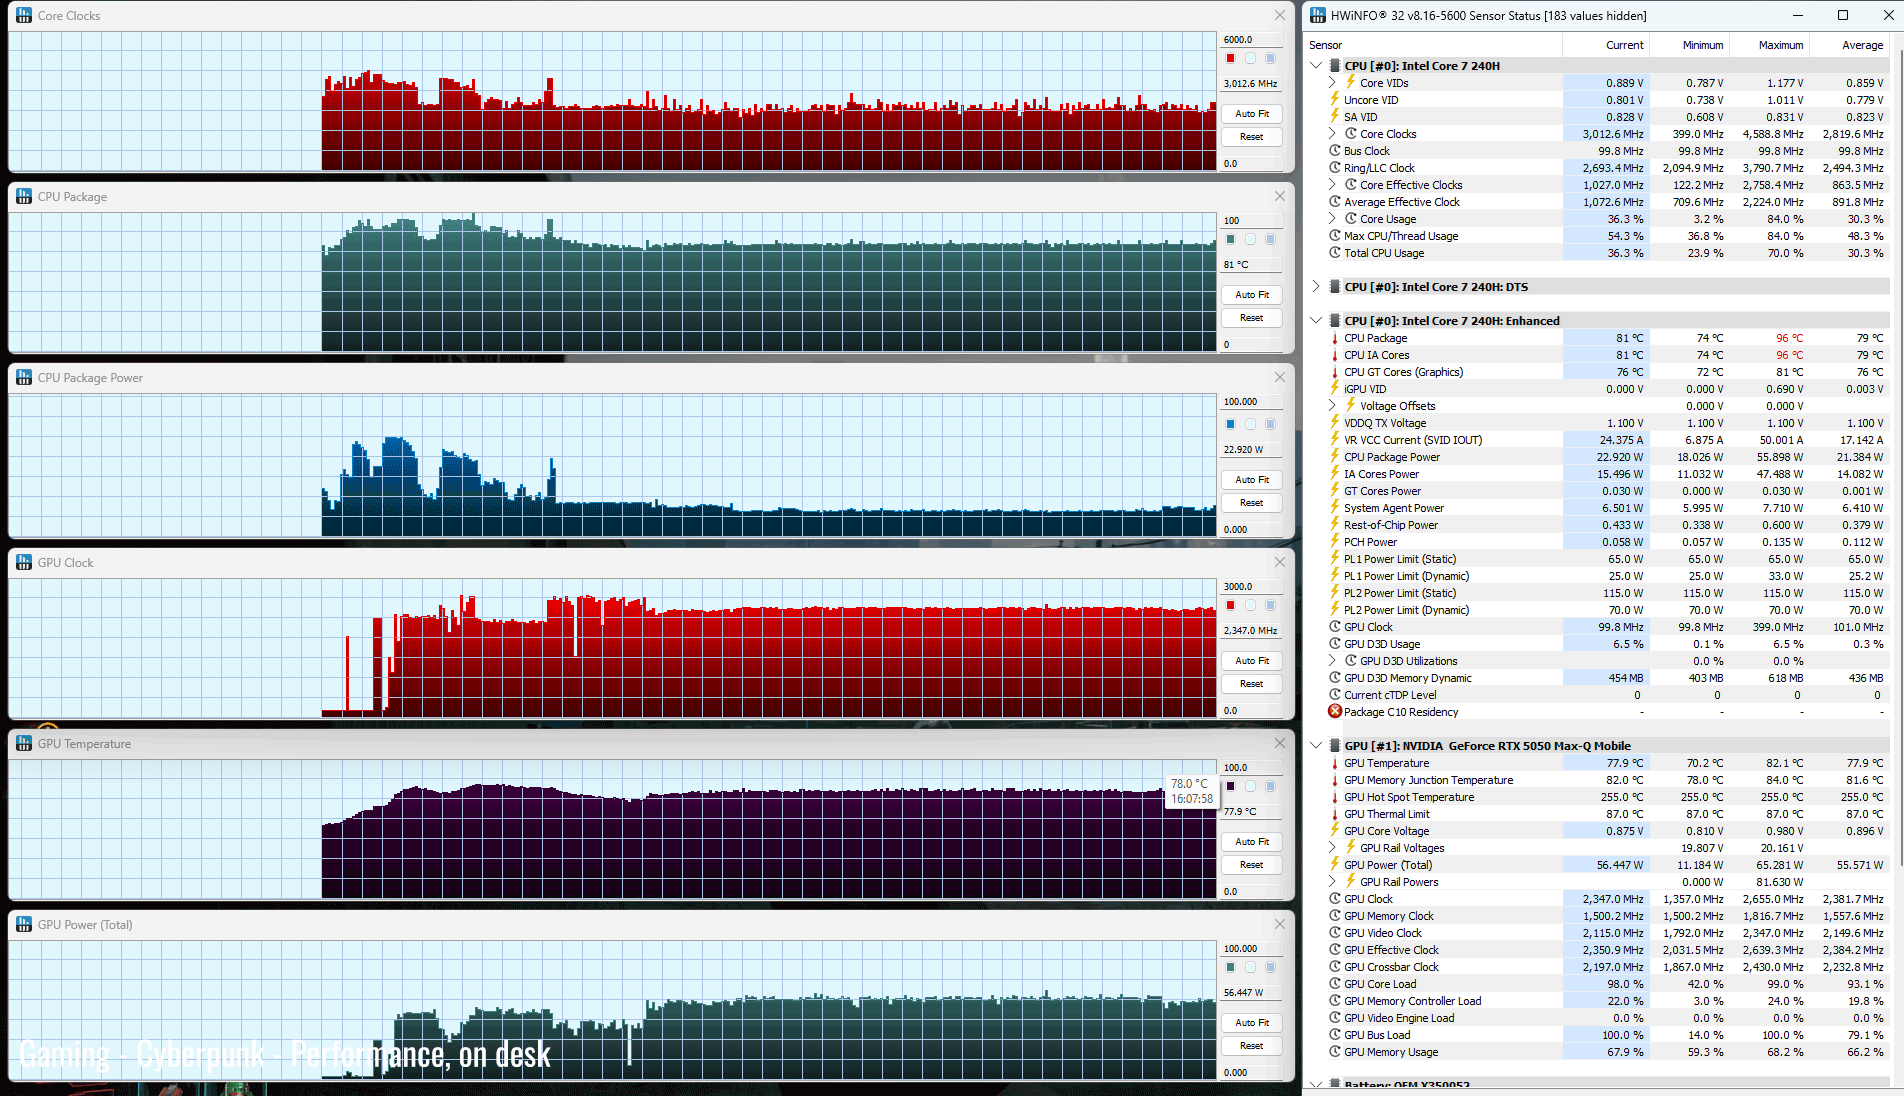Expand the Voltage Offsets row

click(1332, 405)
